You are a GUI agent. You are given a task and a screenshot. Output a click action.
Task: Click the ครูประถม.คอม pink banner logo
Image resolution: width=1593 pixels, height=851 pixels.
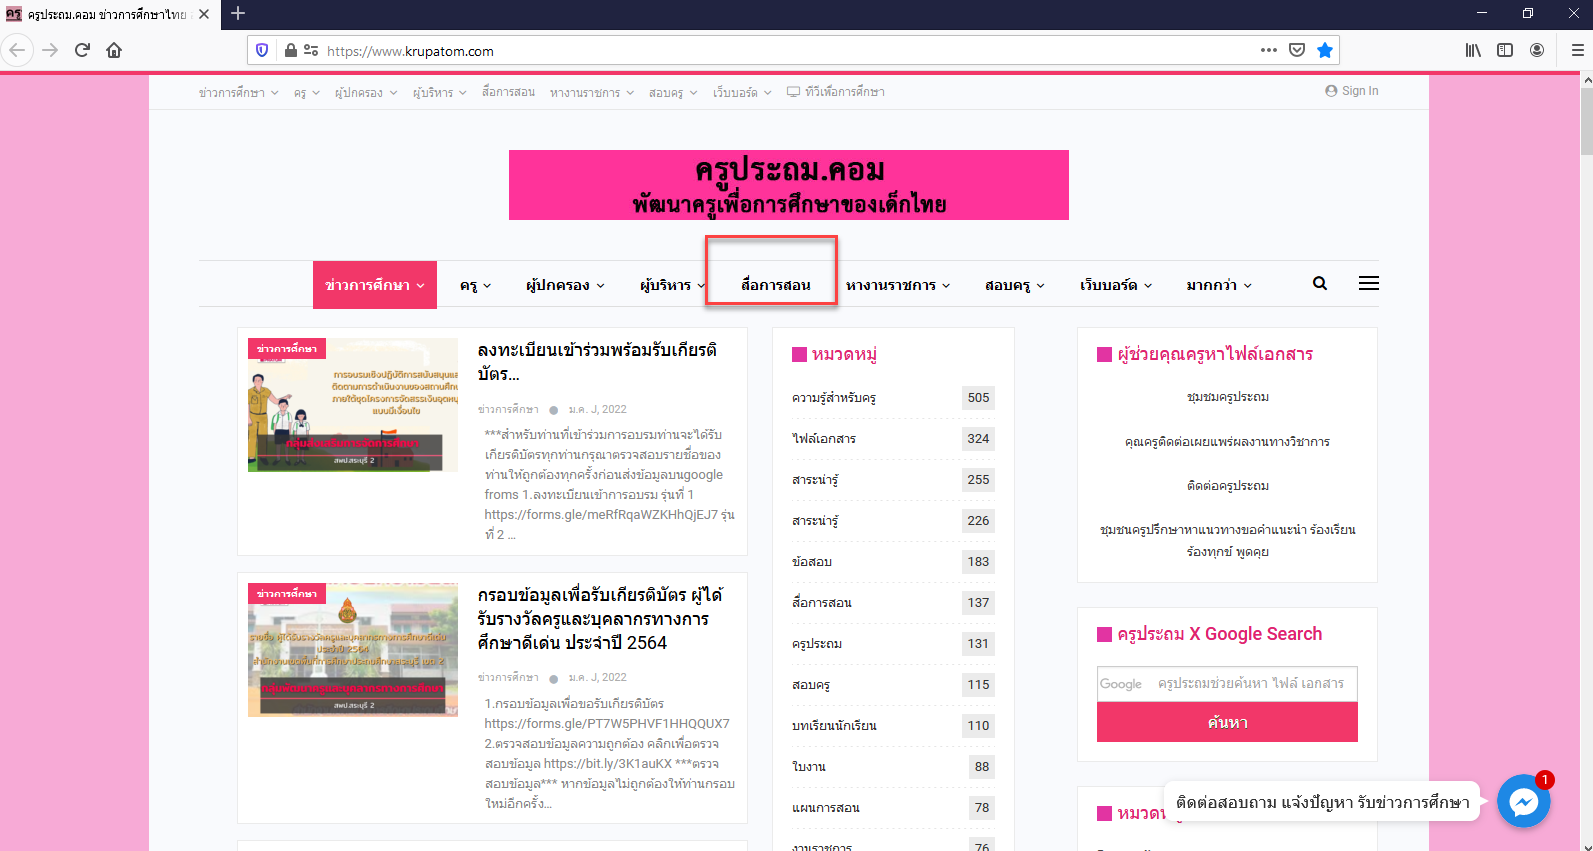click(789, 185)
